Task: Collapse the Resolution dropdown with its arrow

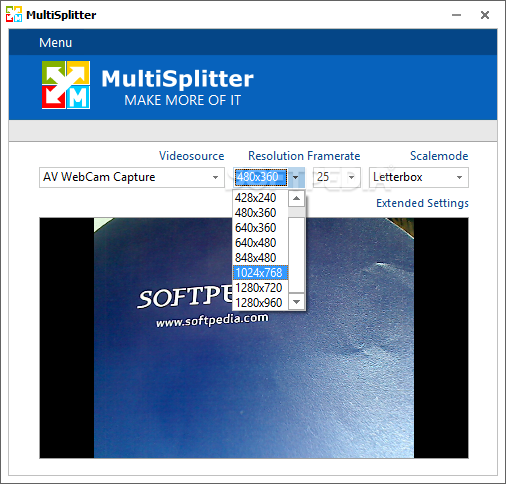Action: 296,177
